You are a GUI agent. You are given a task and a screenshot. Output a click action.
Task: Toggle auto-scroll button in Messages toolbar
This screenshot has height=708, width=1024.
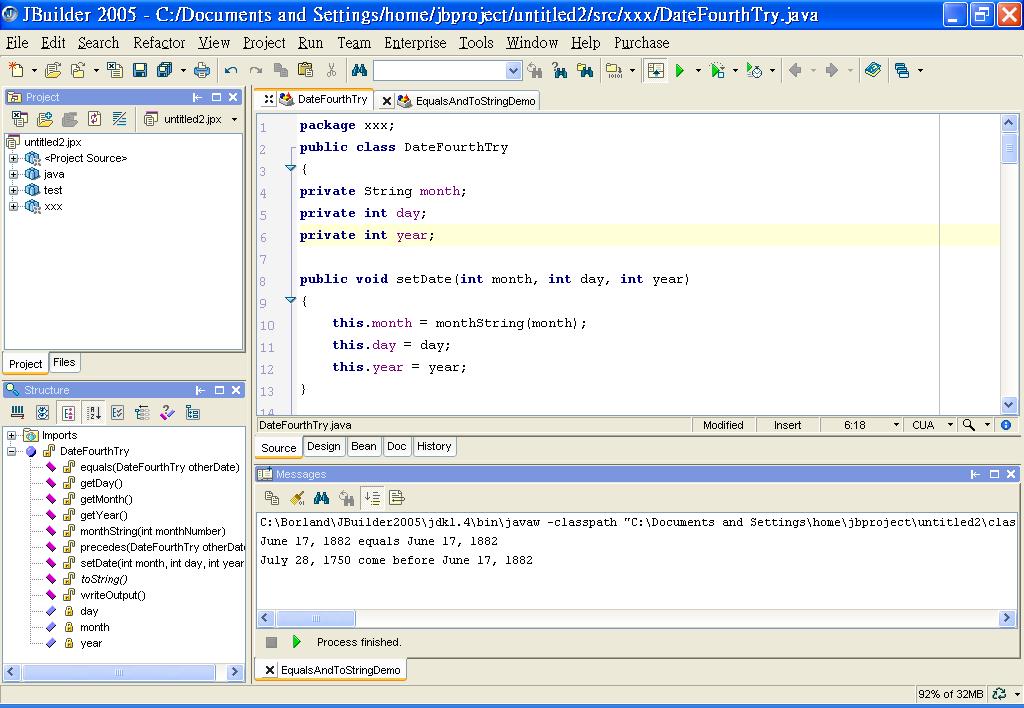[372, 498]
